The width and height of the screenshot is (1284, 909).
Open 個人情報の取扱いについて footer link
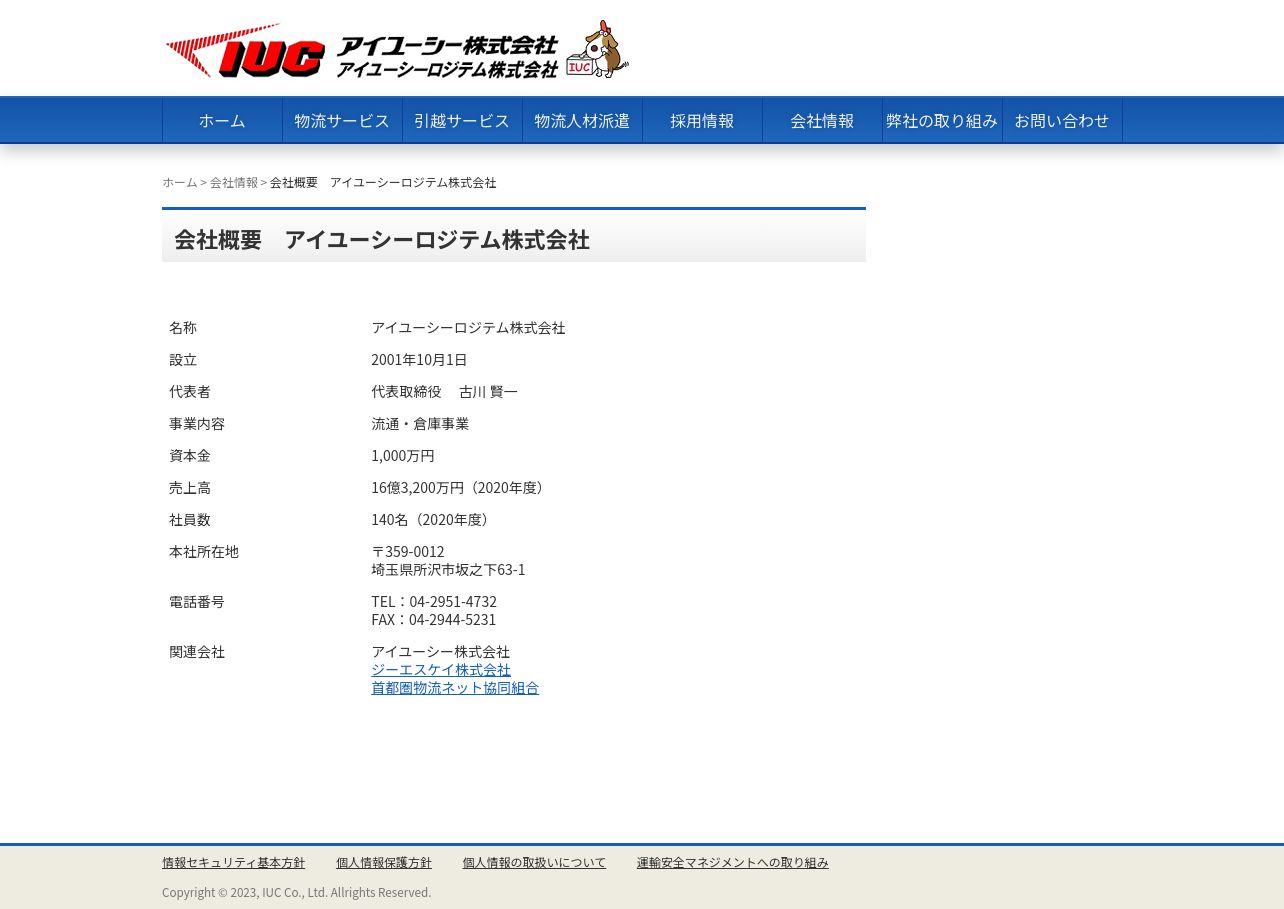pos(534,863)
